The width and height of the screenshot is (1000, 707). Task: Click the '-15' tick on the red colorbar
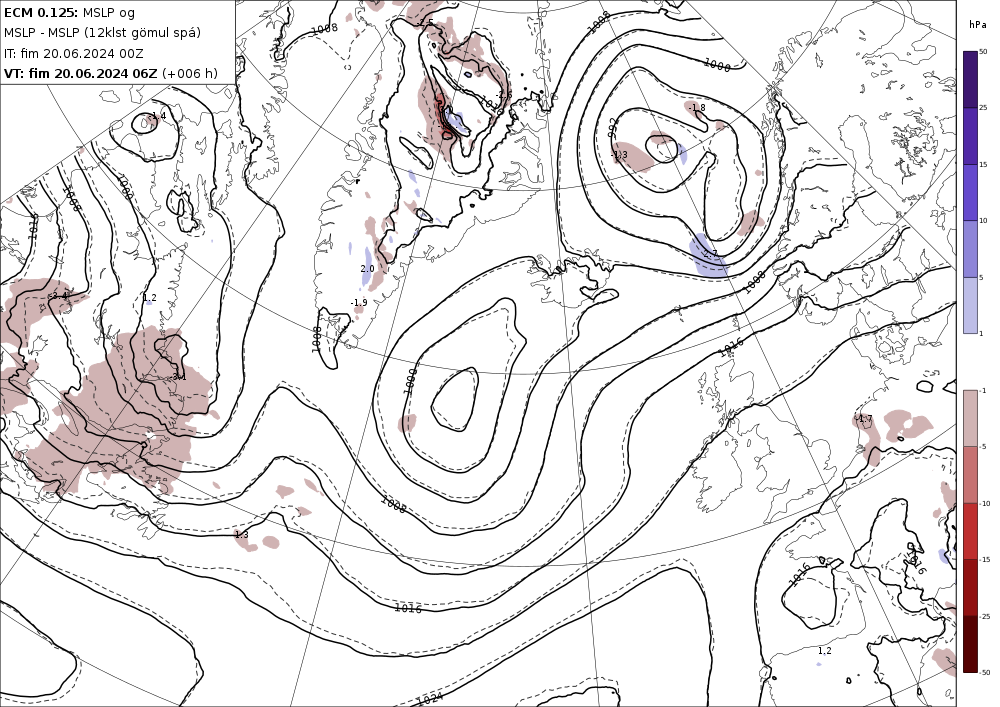click(x=985, y=559)
